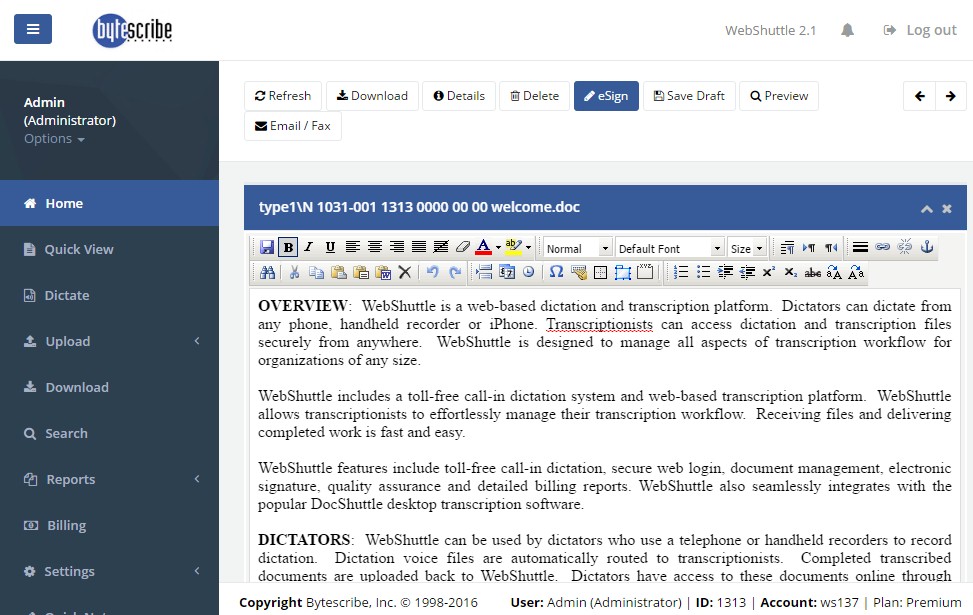Click the Find binoculars icon
973x615 pixels.
tap(267, 272)
